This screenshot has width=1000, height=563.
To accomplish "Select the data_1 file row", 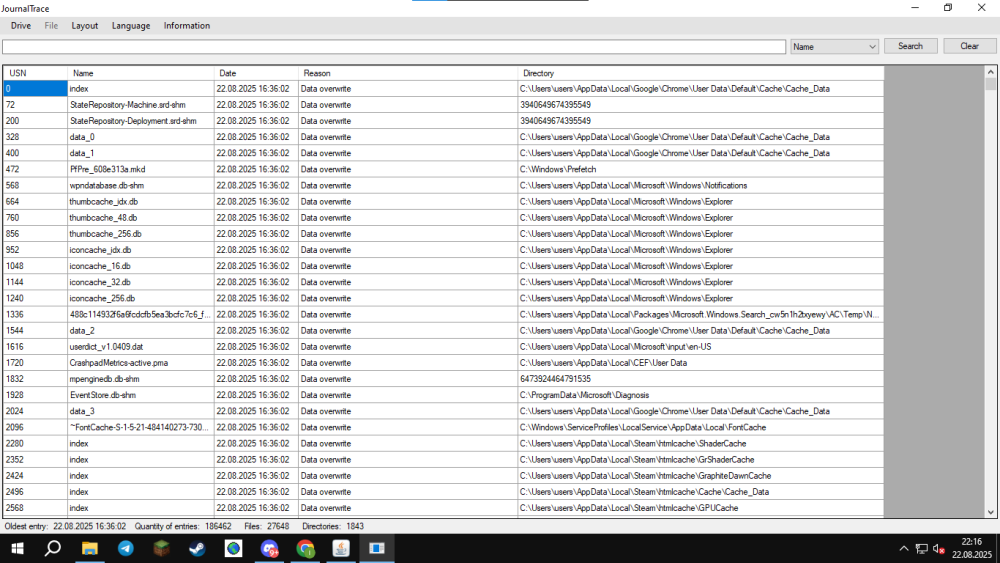I will point(444,153).
